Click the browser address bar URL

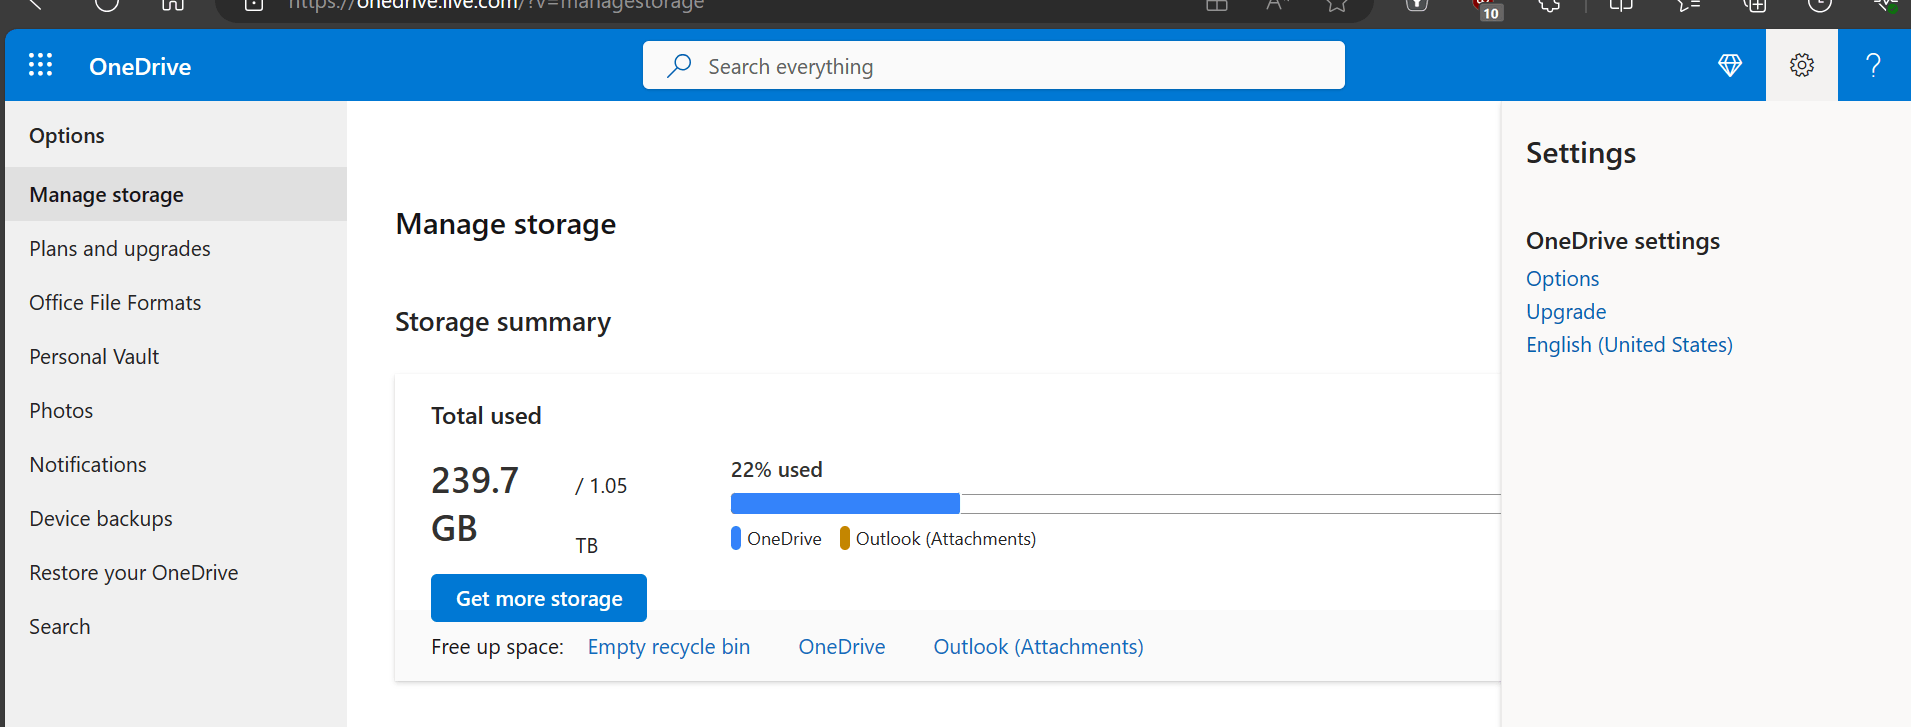click(x=497, y=5)
